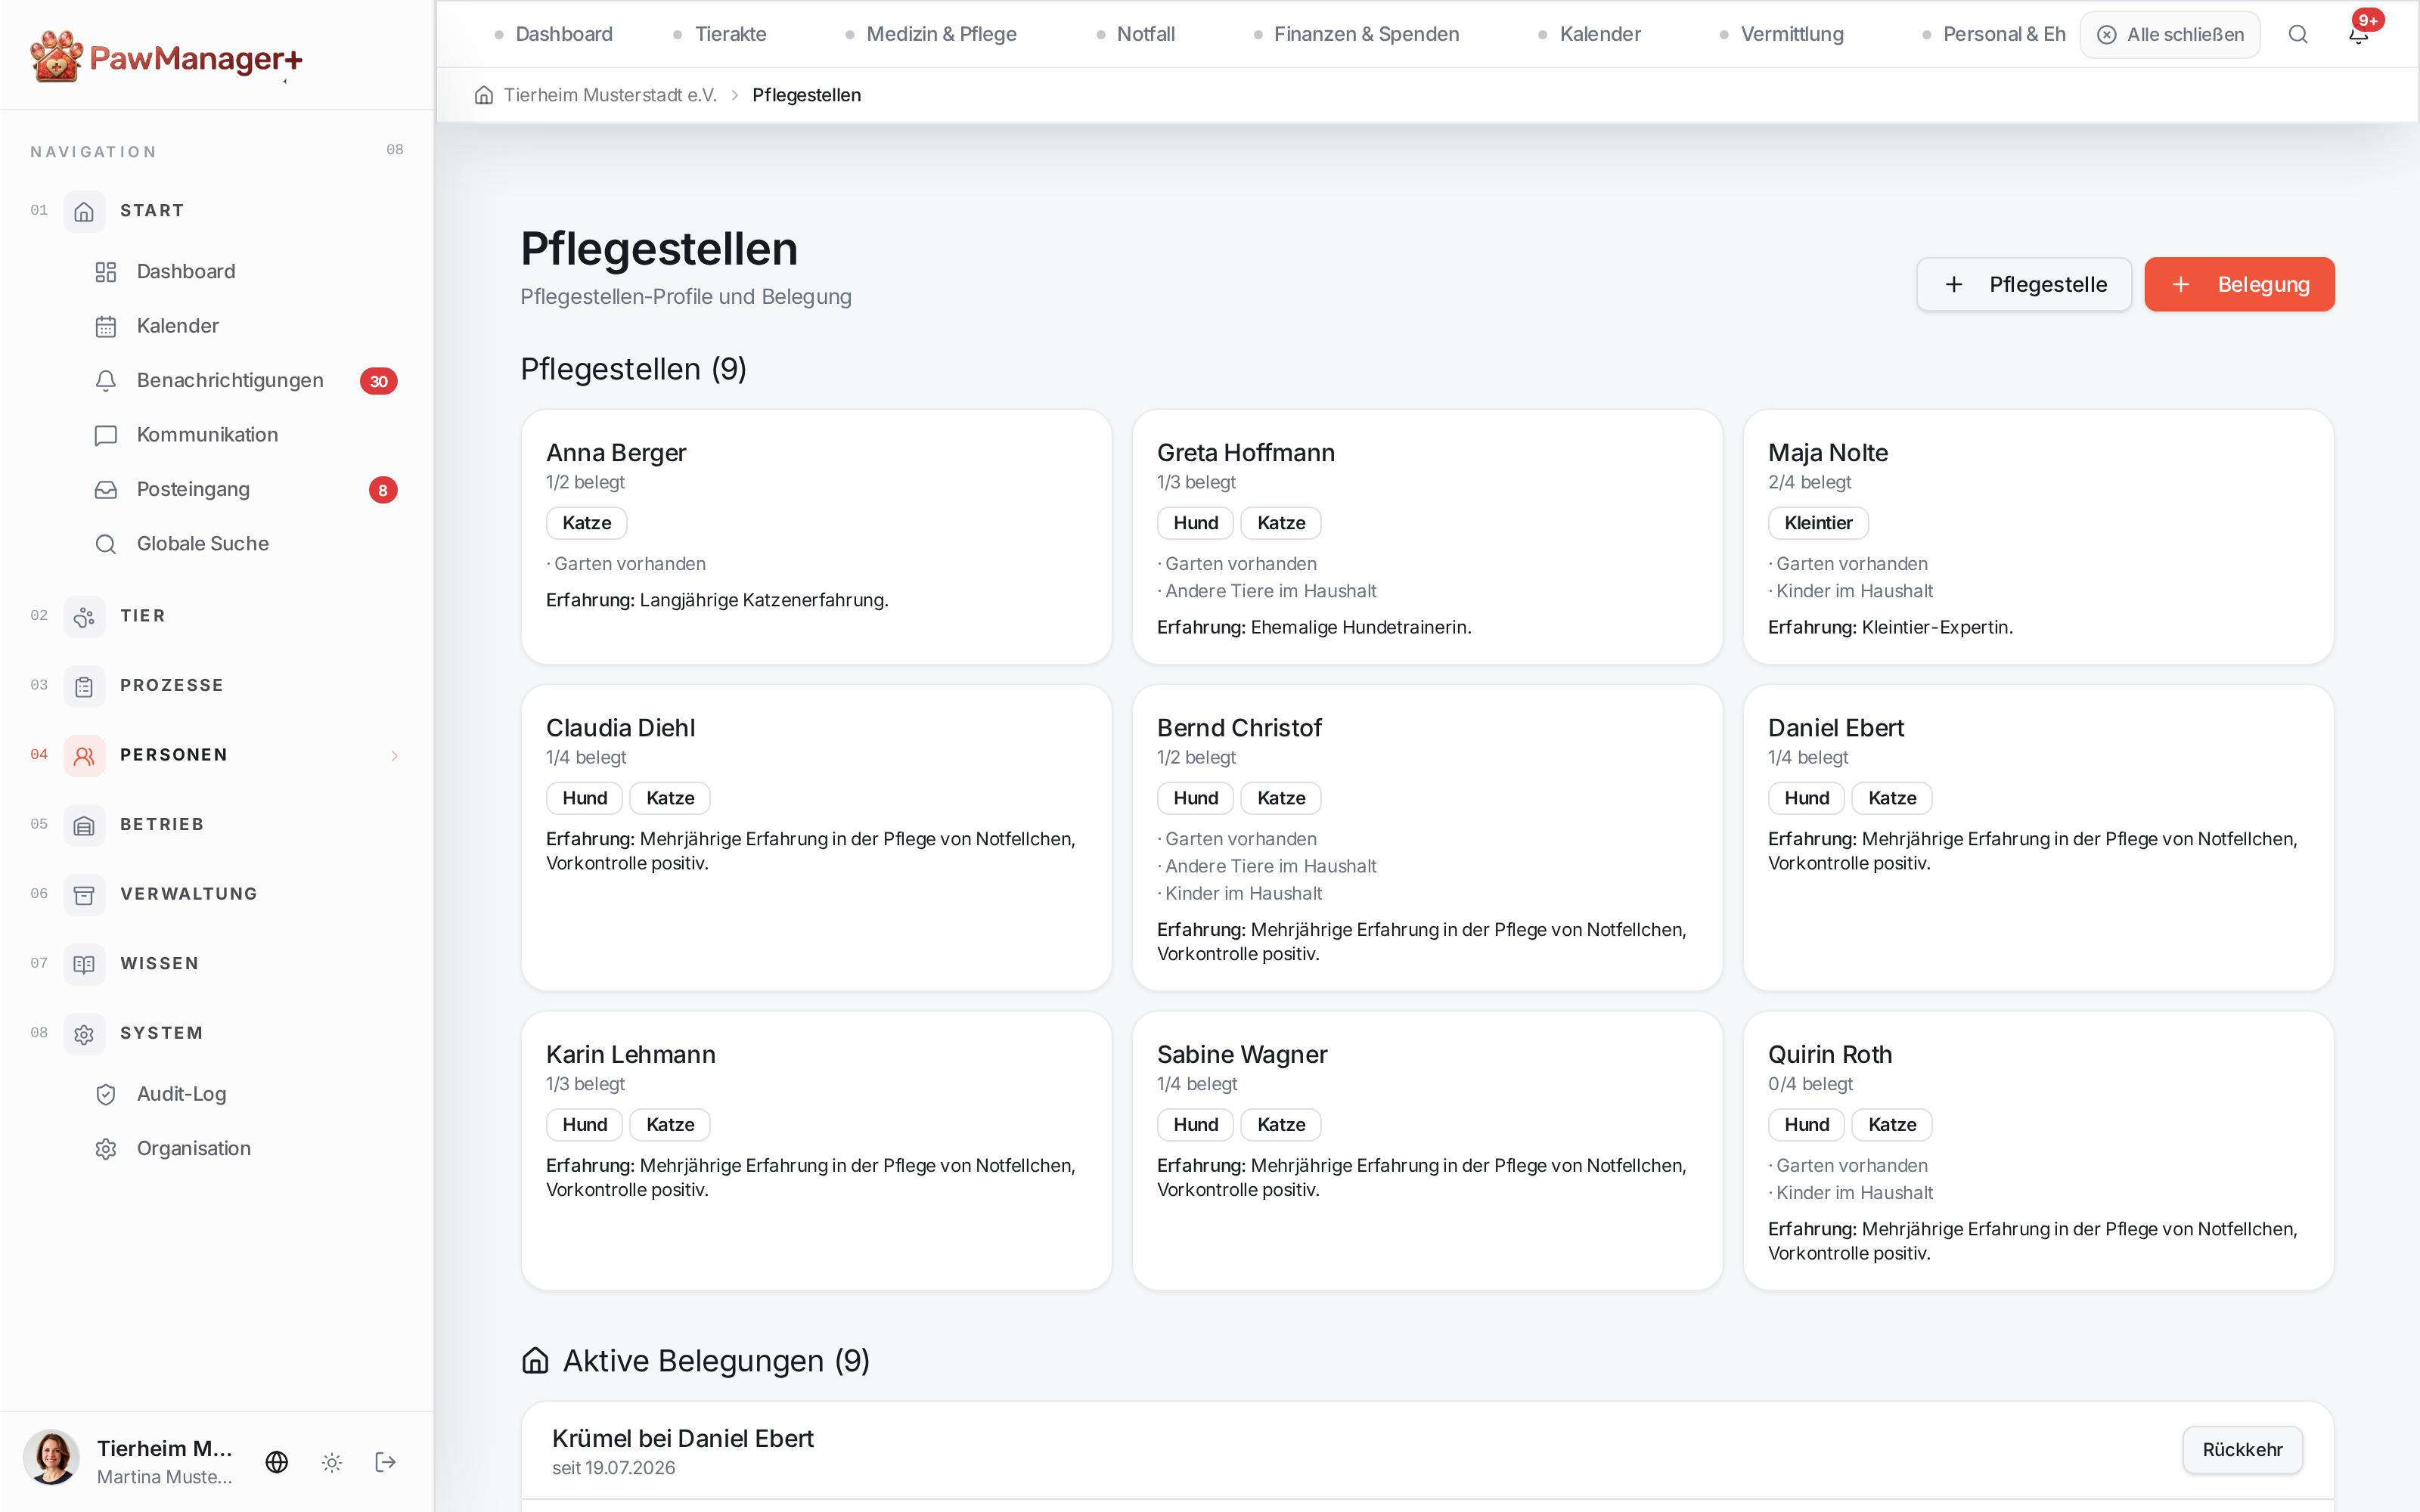Click the BETRIEB building icon
This screenshot has width=2420, height=1512.
click(84, 825)
